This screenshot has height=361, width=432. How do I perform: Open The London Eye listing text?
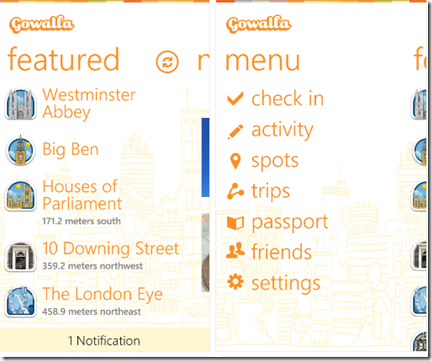pos(103,294)
